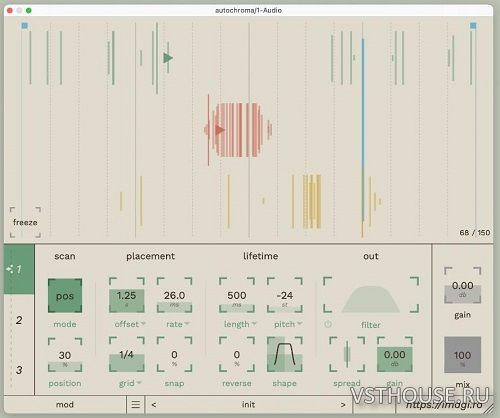Click the filter curve display
The height and width of the screenshot is (418, 500).
point(371,295)
